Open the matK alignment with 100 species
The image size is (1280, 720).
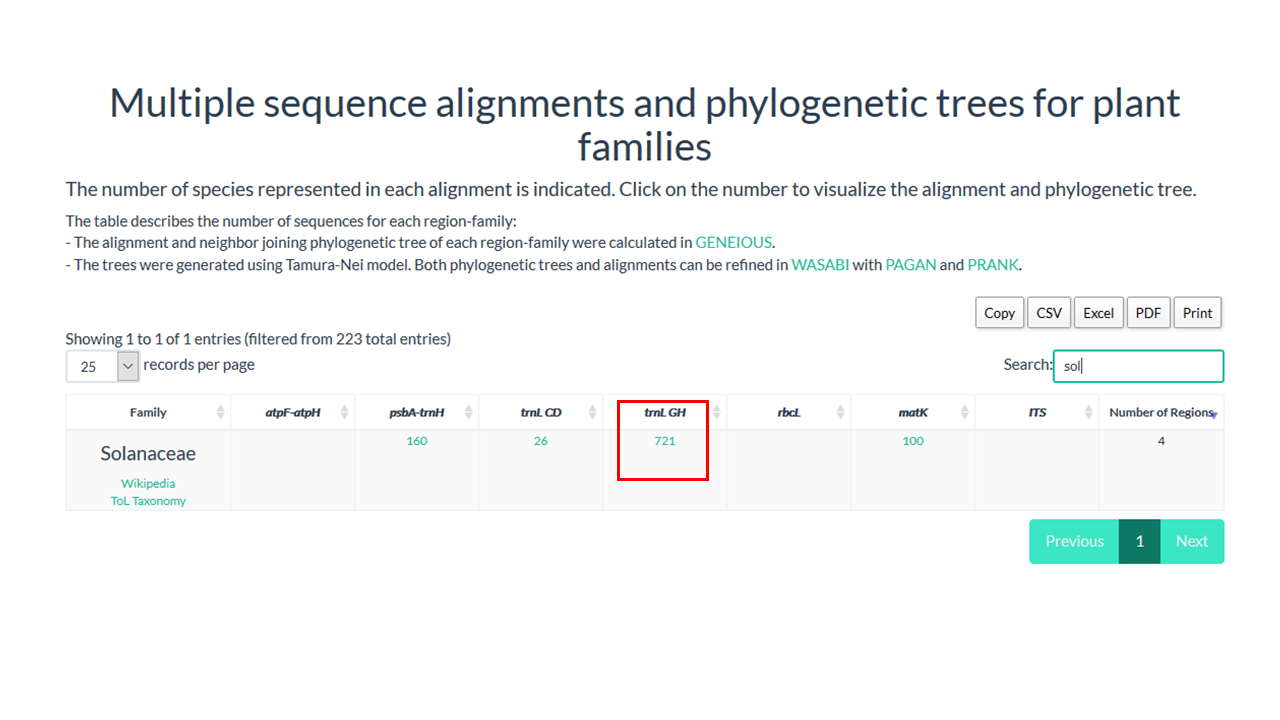tap(913, 441)
